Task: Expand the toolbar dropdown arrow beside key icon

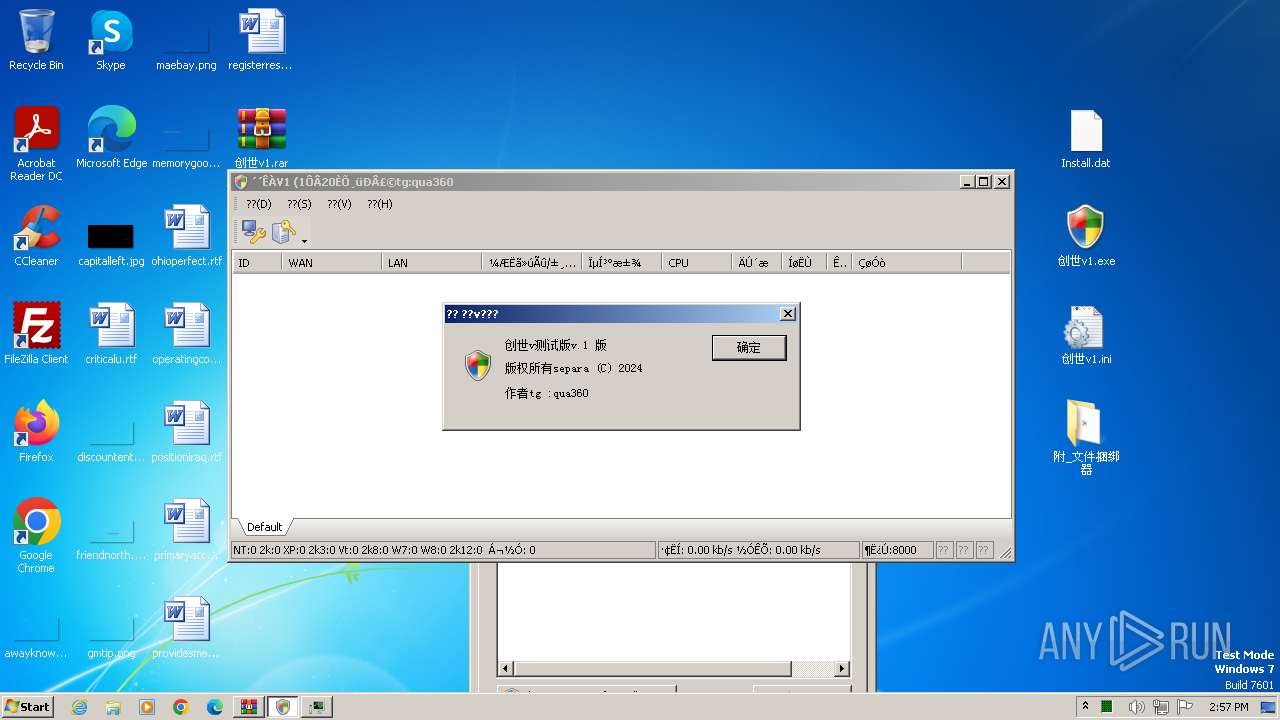Action: [304, 240]
